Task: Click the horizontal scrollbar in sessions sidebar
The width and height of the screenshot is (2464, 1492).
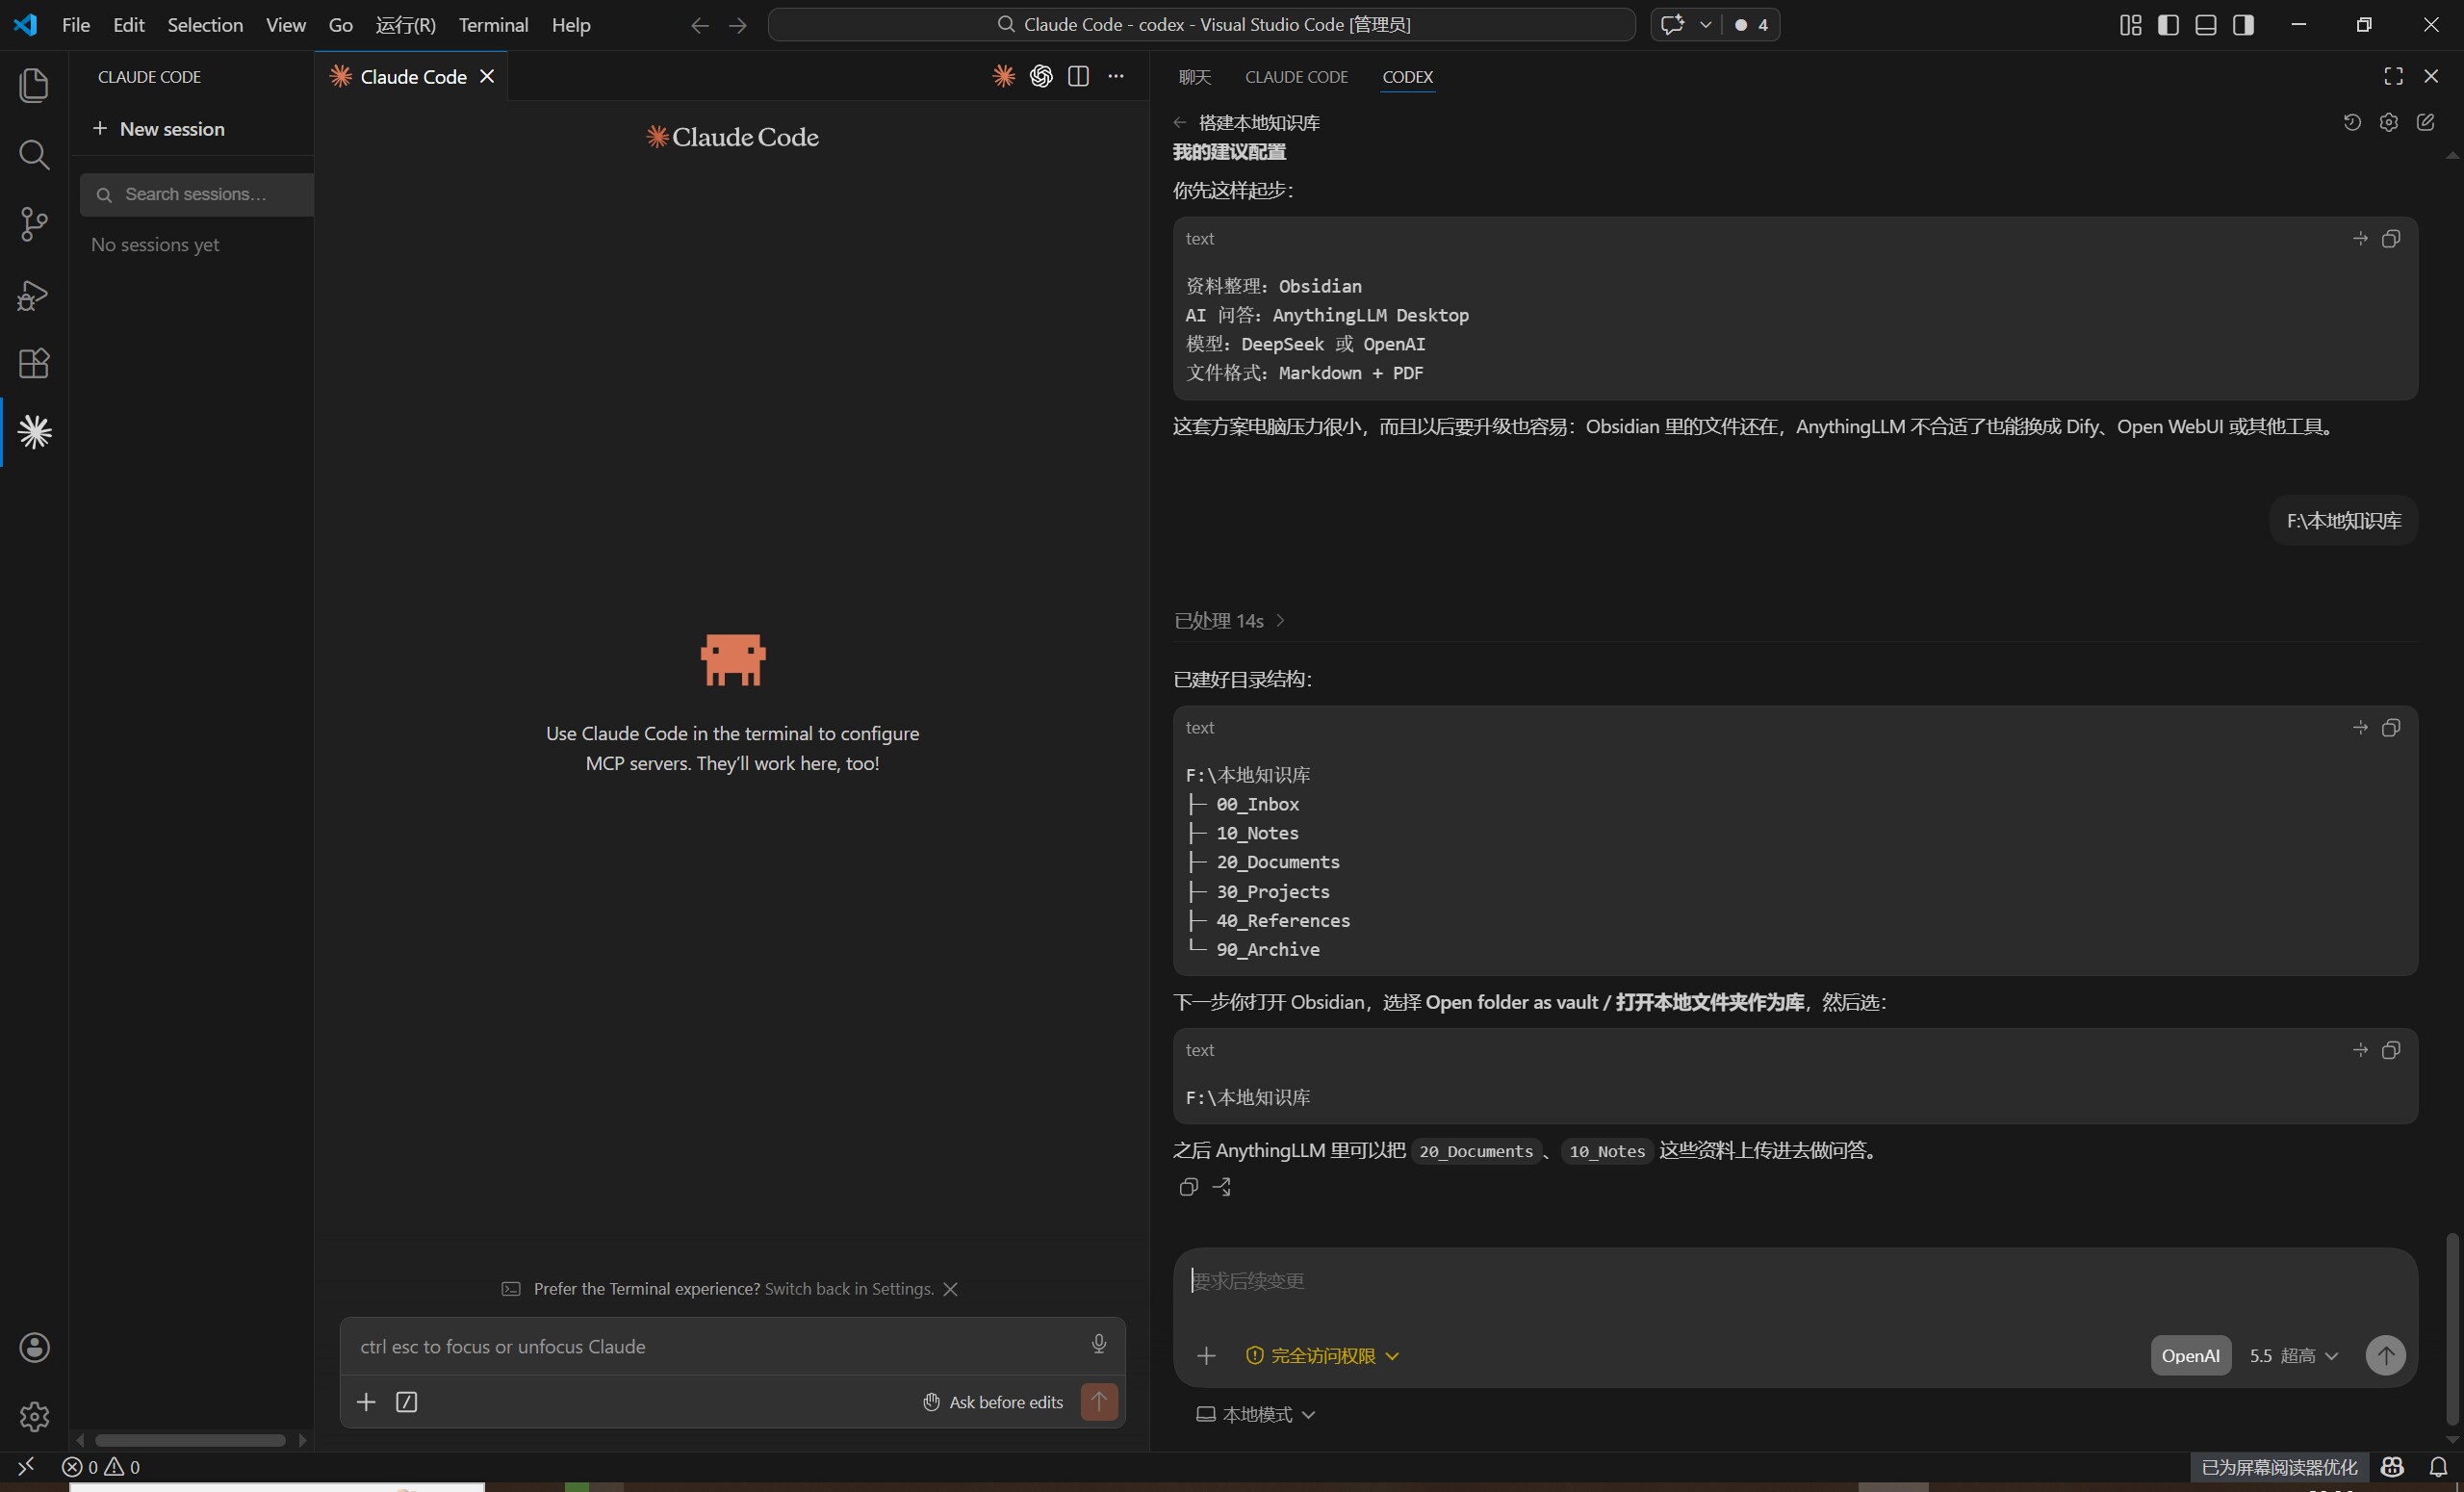Action: tap(190, 1440)
